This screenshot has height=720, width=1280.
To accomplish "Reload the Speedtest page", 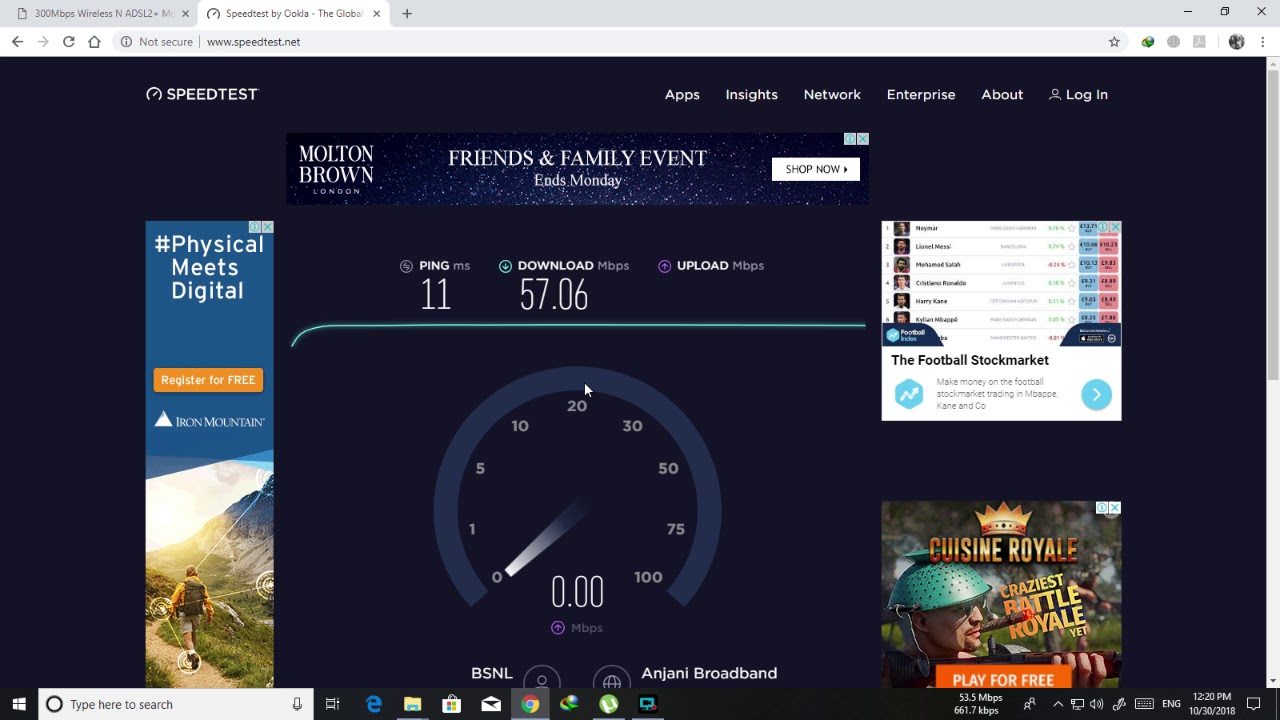I will 68,42.
